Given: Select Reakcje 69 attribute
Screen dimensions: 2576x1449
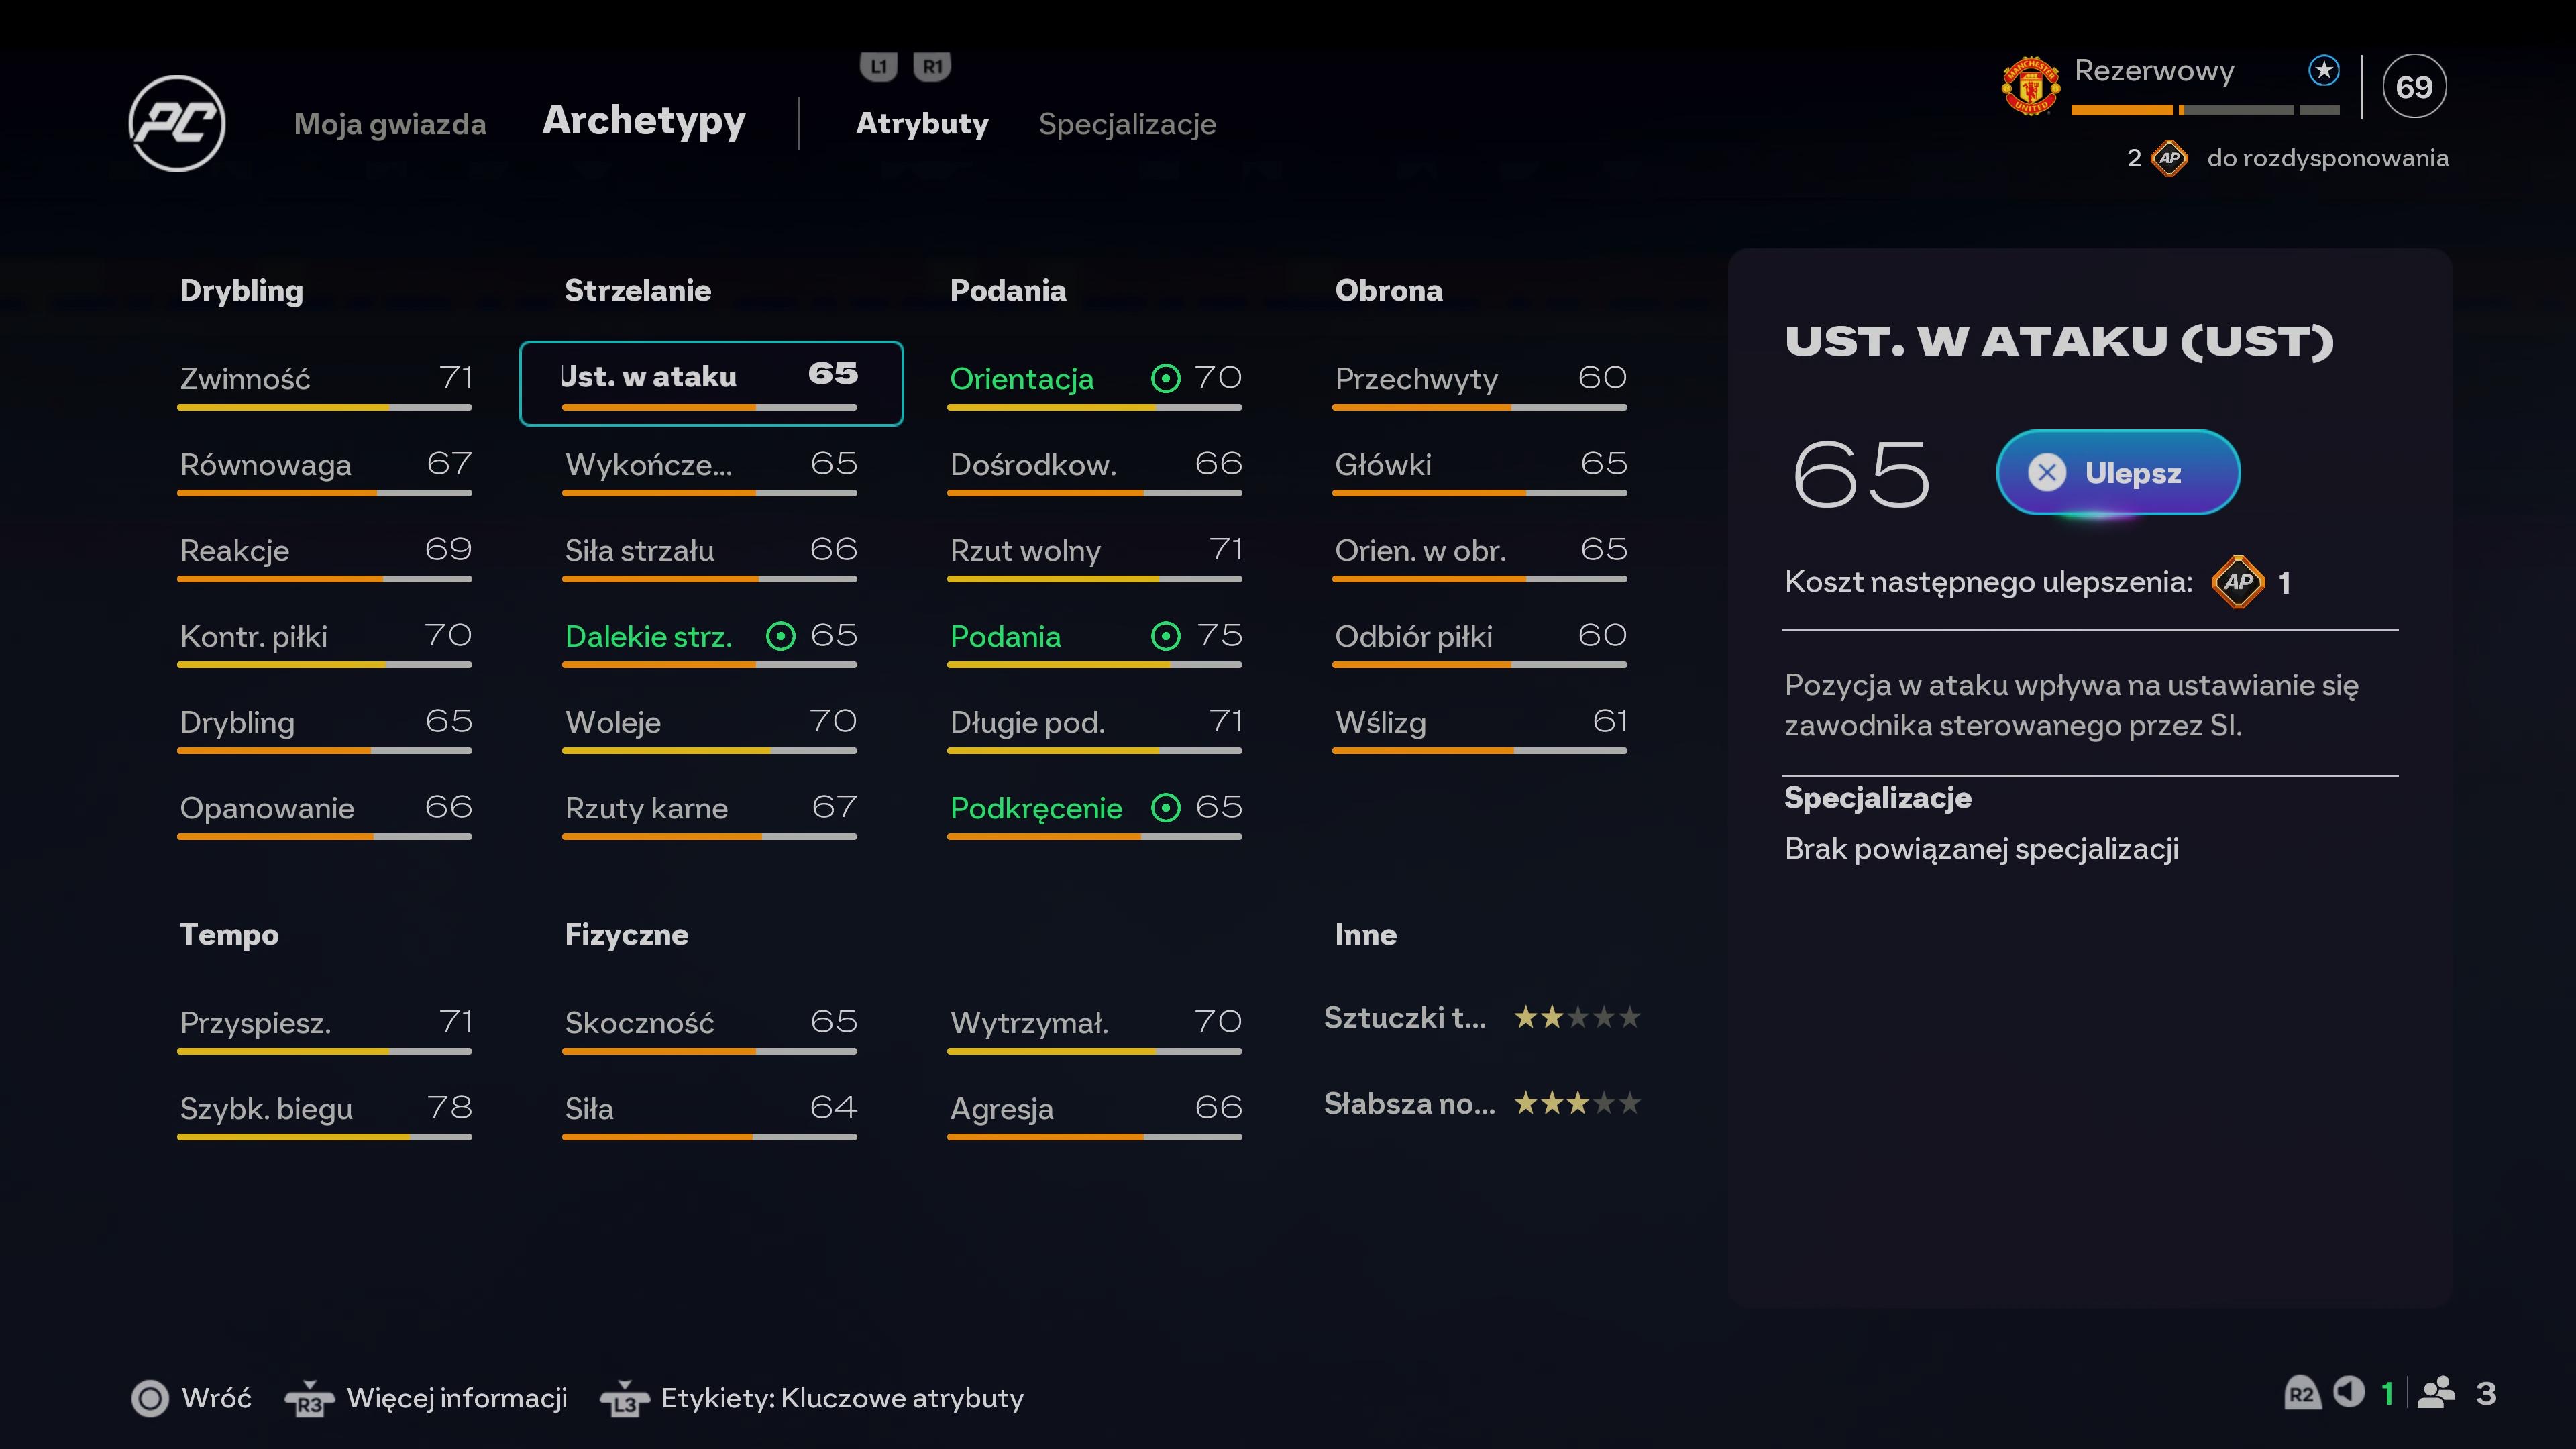Looking at the screenshot, I should coord(325,557).
